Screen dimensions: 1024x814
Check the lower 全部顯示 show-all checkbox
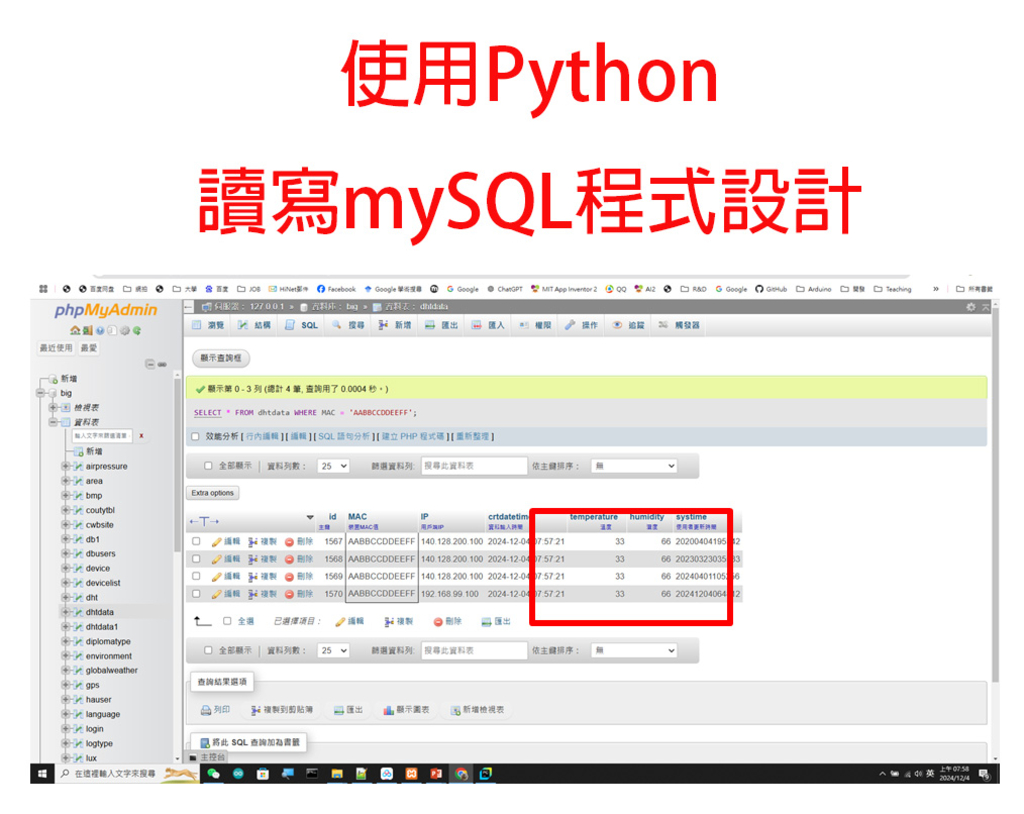208,651
